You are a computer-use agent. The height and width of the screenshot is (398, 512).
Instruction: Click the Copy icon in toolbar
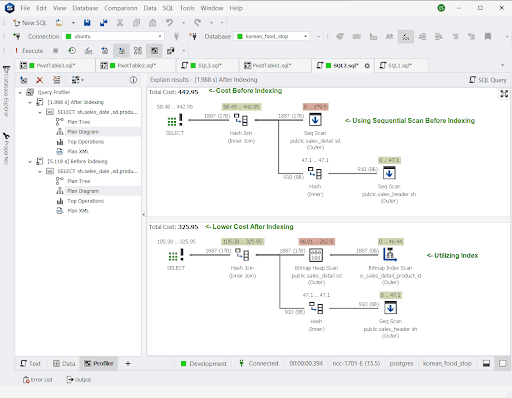pos(136,23)
